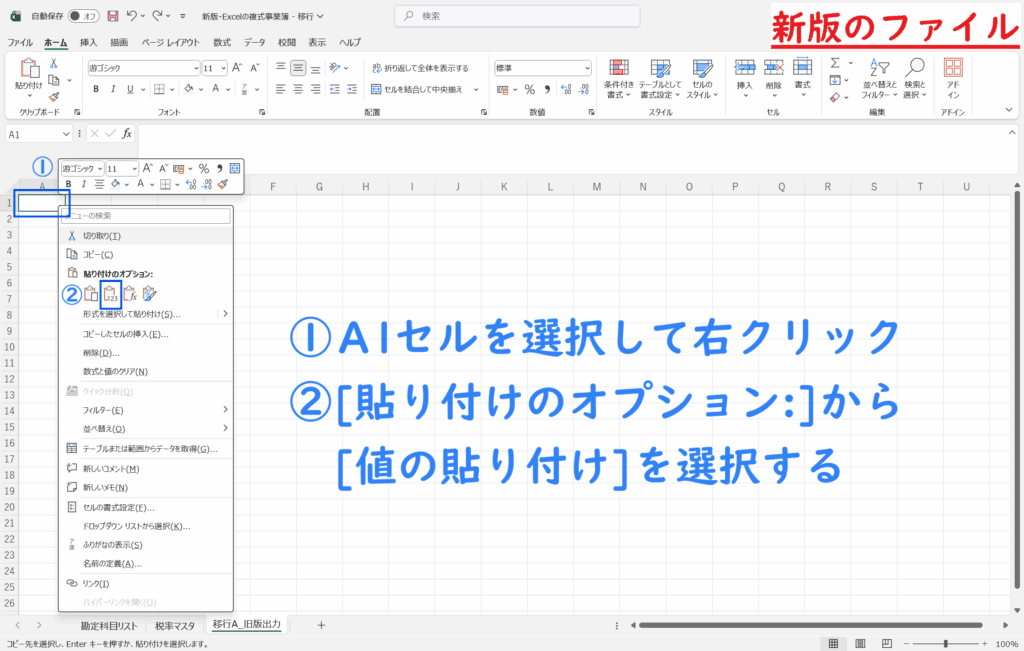
Task: Click the context menu search field
Action: click(146, 215)
